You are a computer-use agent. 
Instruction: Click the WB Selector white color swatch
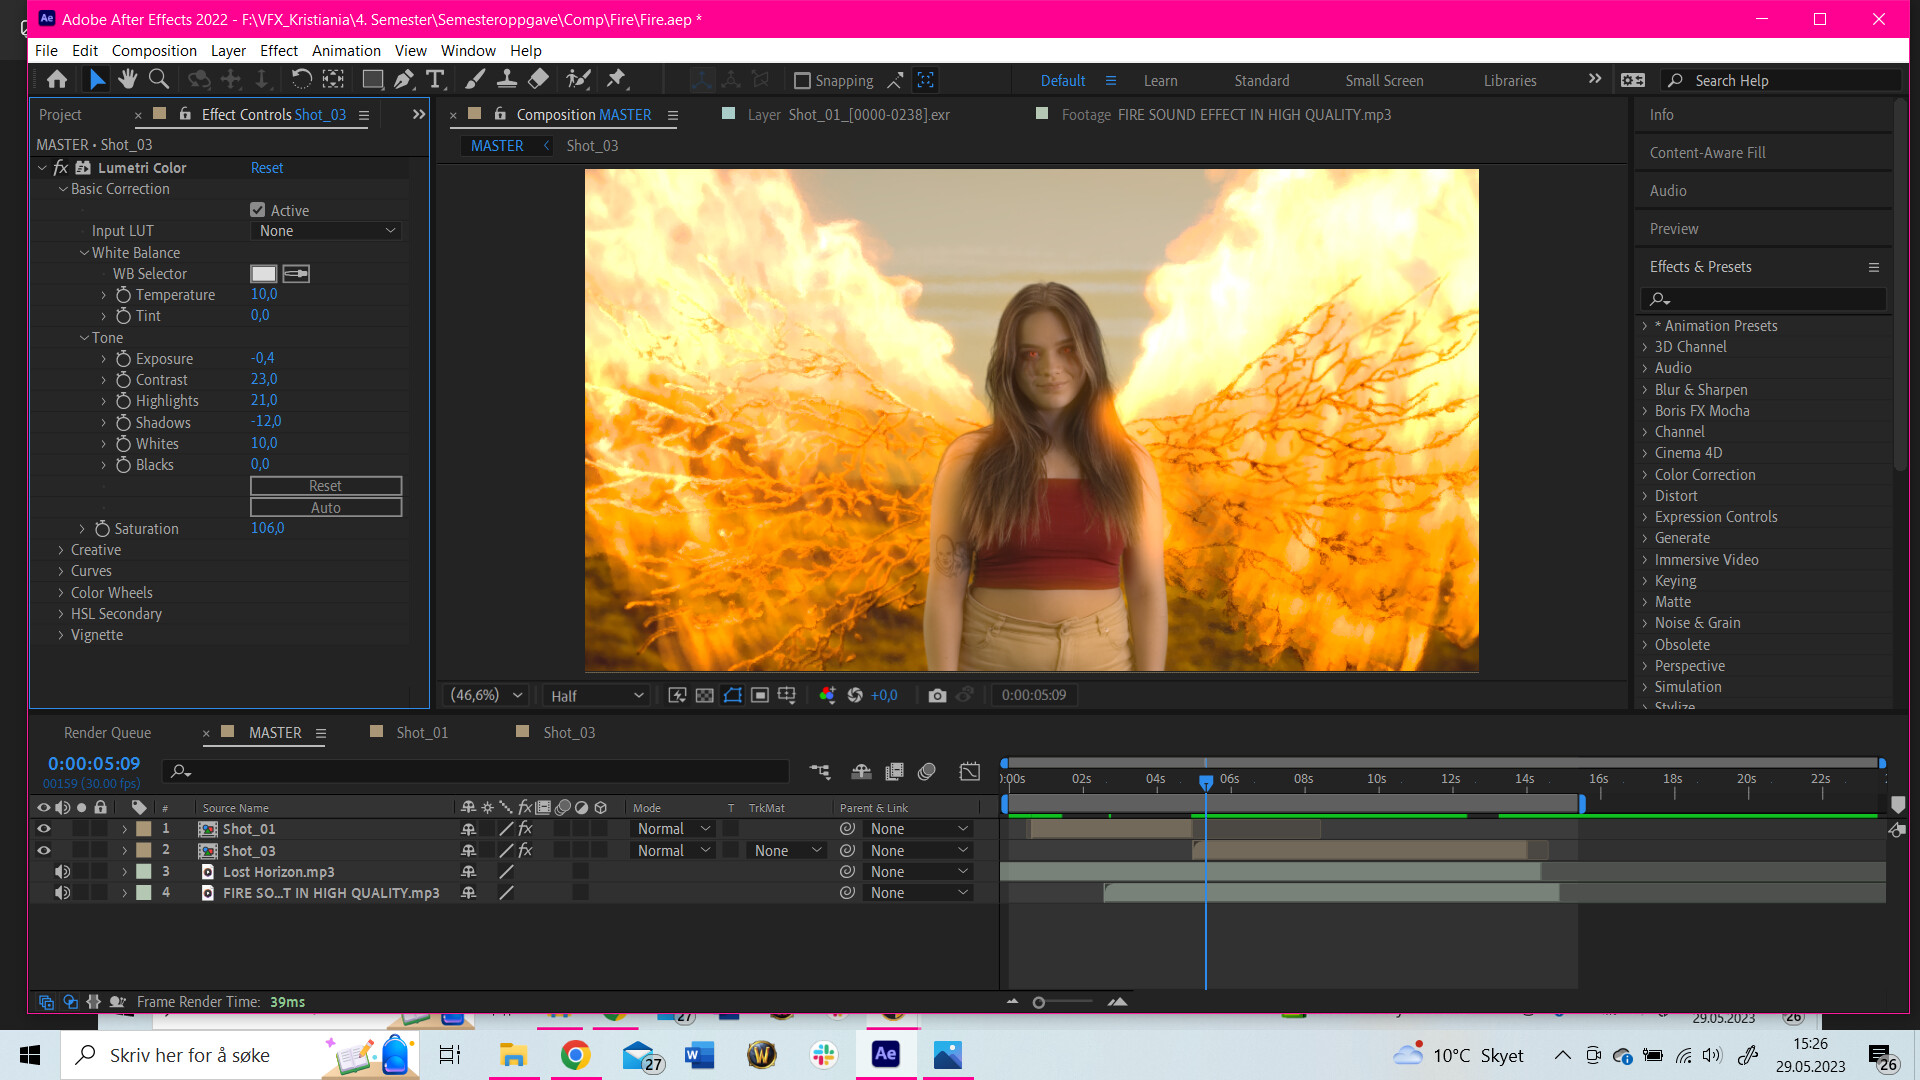[263, 273]
